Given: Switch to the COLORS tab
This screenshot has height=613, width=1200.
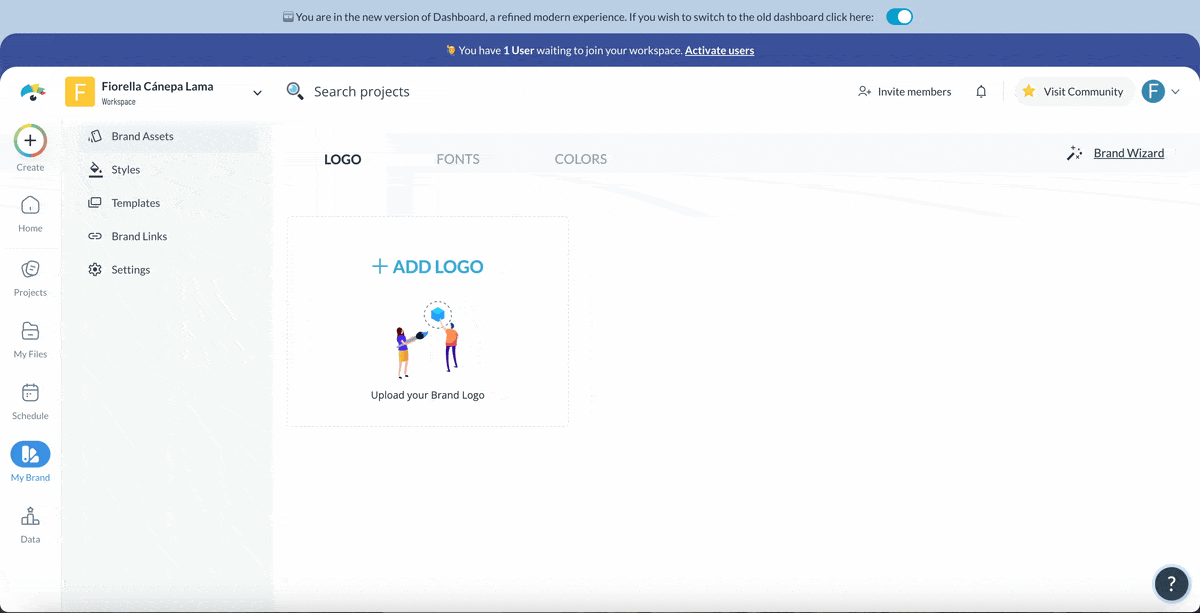Looking at the screenshot, I should tap(580, 158).
